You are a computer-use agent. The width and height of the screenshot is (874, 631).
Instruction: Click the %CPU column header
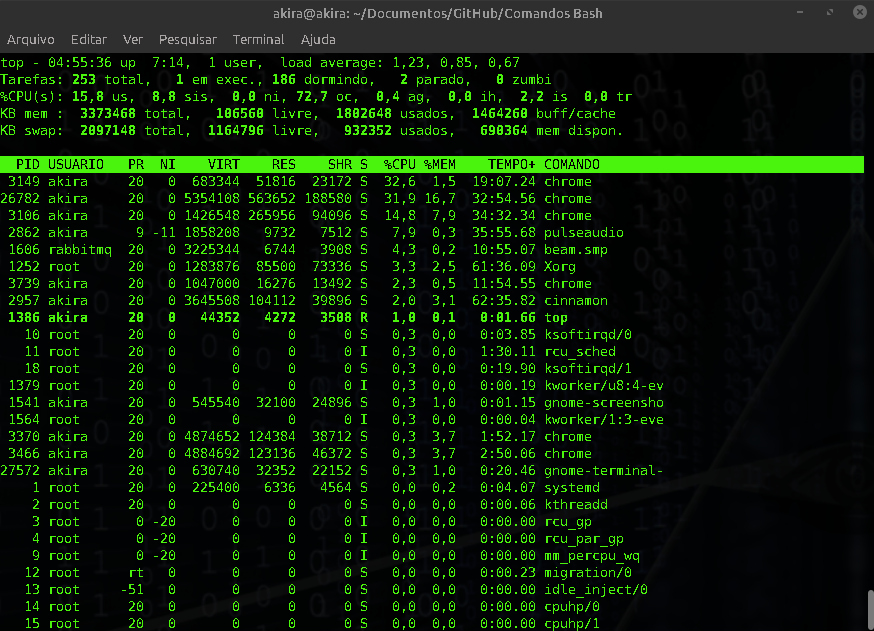400,164
